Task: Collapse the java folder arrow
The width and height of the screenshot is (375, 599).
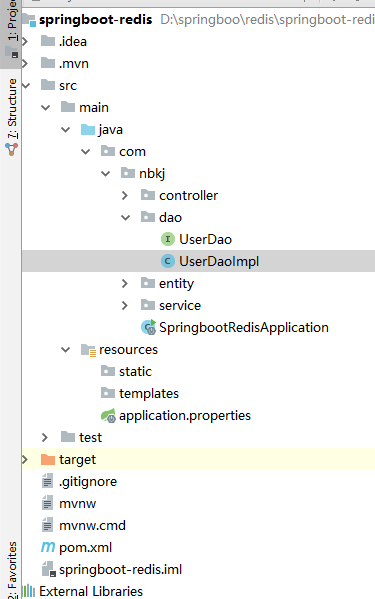Action: [66, 130]
